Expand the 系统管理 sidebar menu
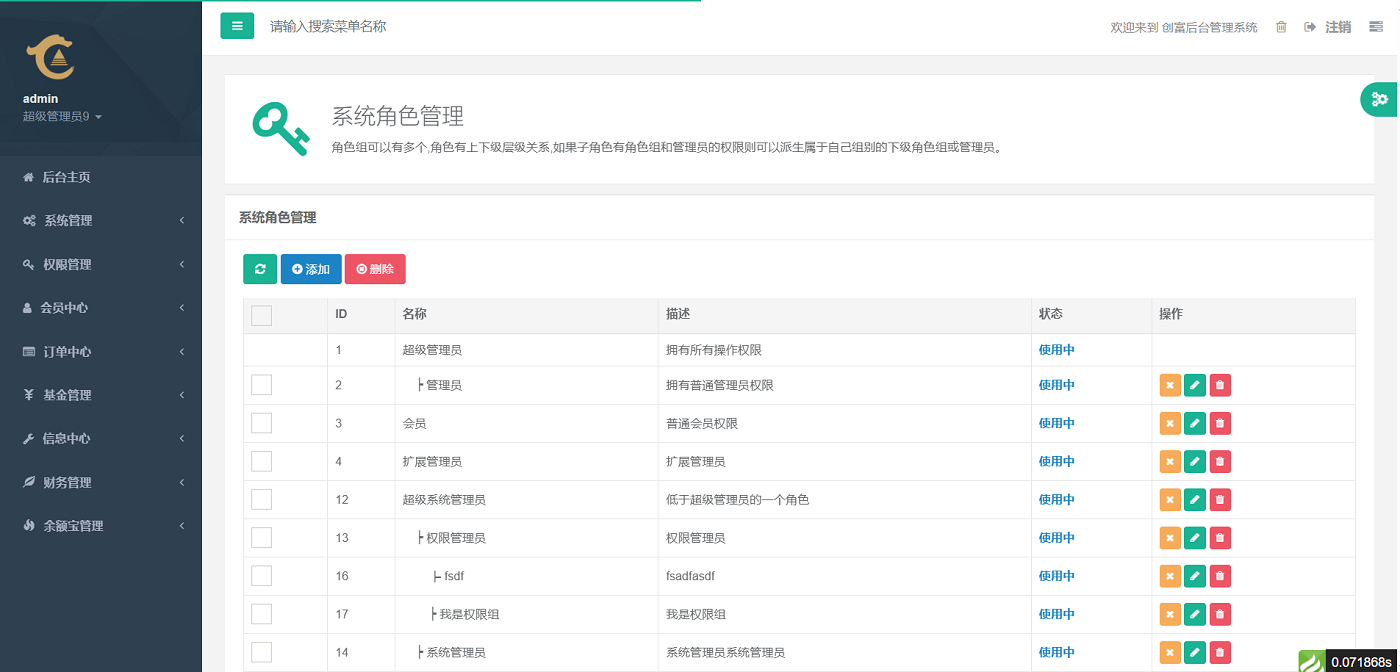This screenshot has height=672, width=1400. coord(101,221)
